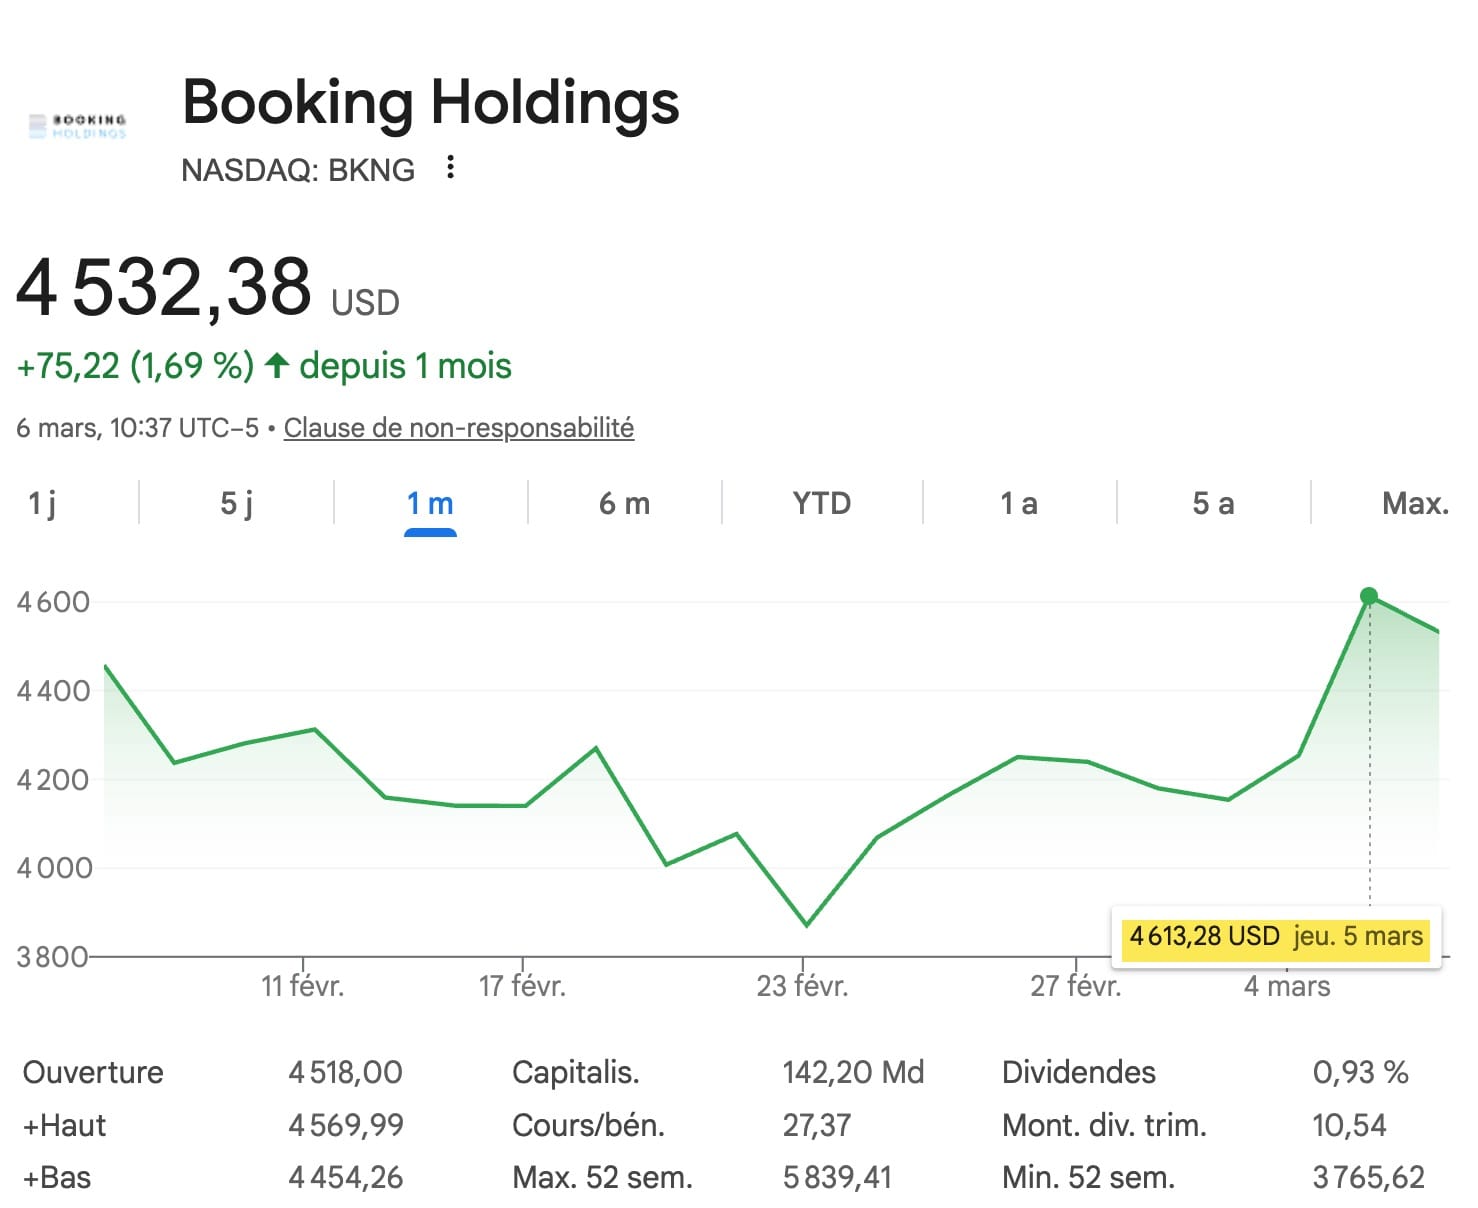This screenshot has height=1208, width=1478.
Task: Open the three-dot menu beside NASDAQ: BKNG
Action: click(451, 167)
